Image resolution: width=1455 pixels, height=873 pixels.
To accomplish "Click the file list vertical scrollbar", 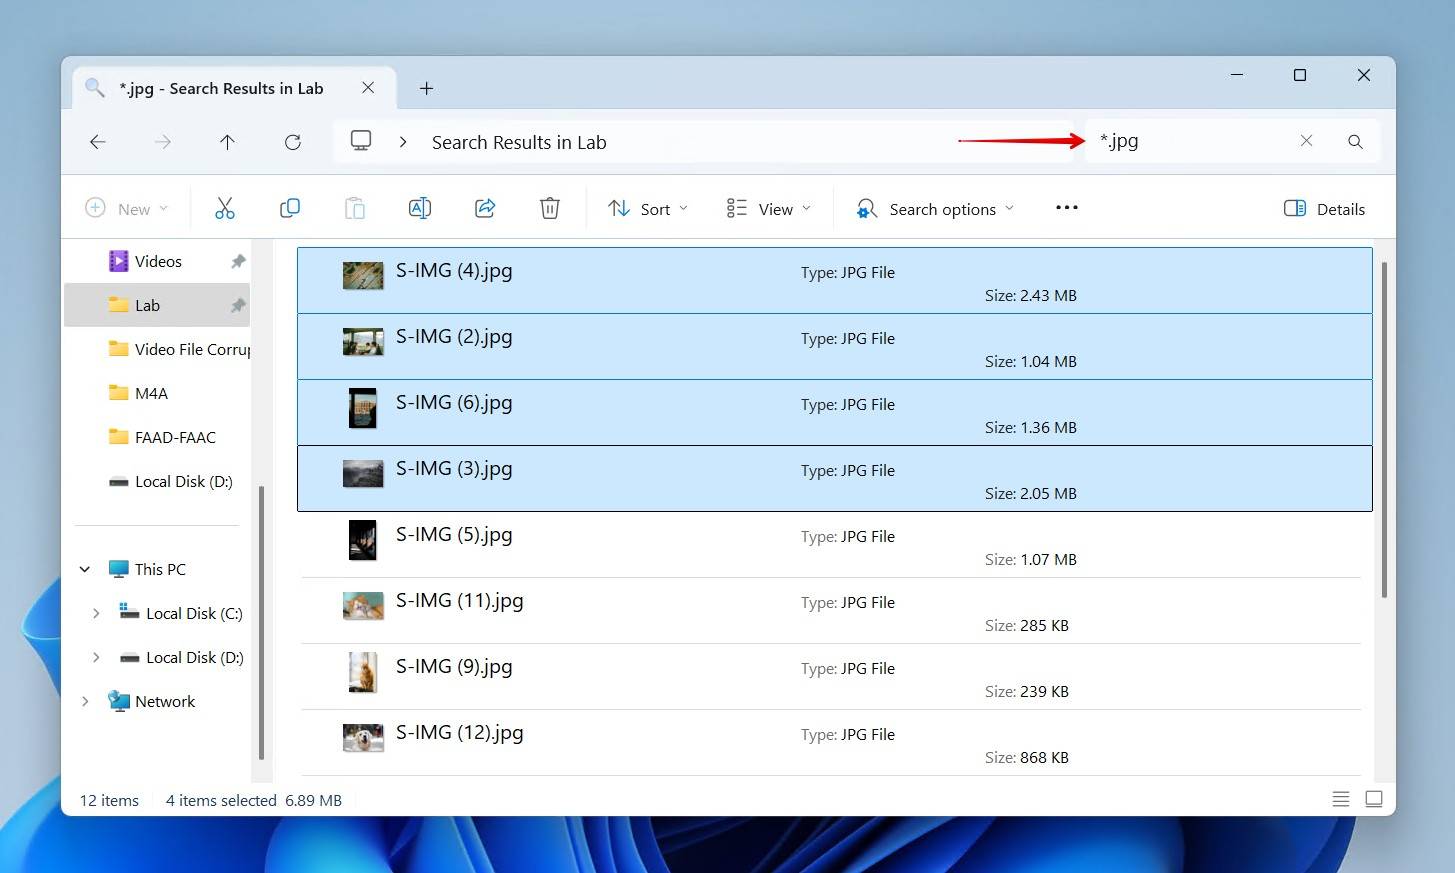I will click(x=1384, y=430).
